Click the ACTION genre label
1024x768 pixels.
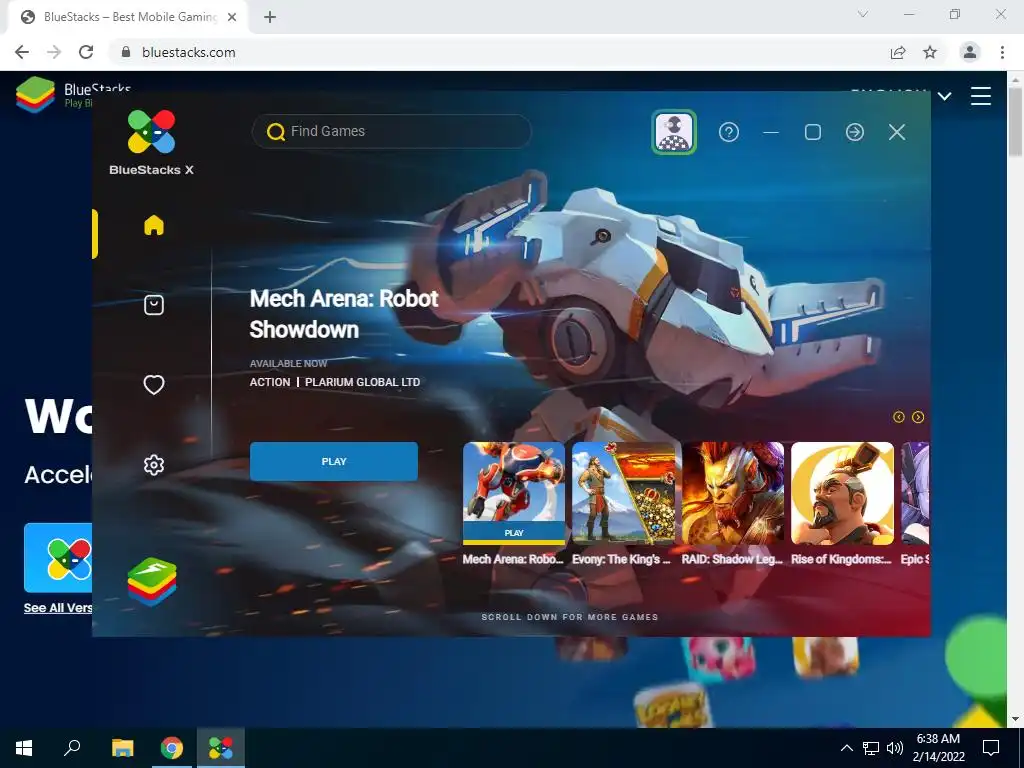tap(270, 382)
